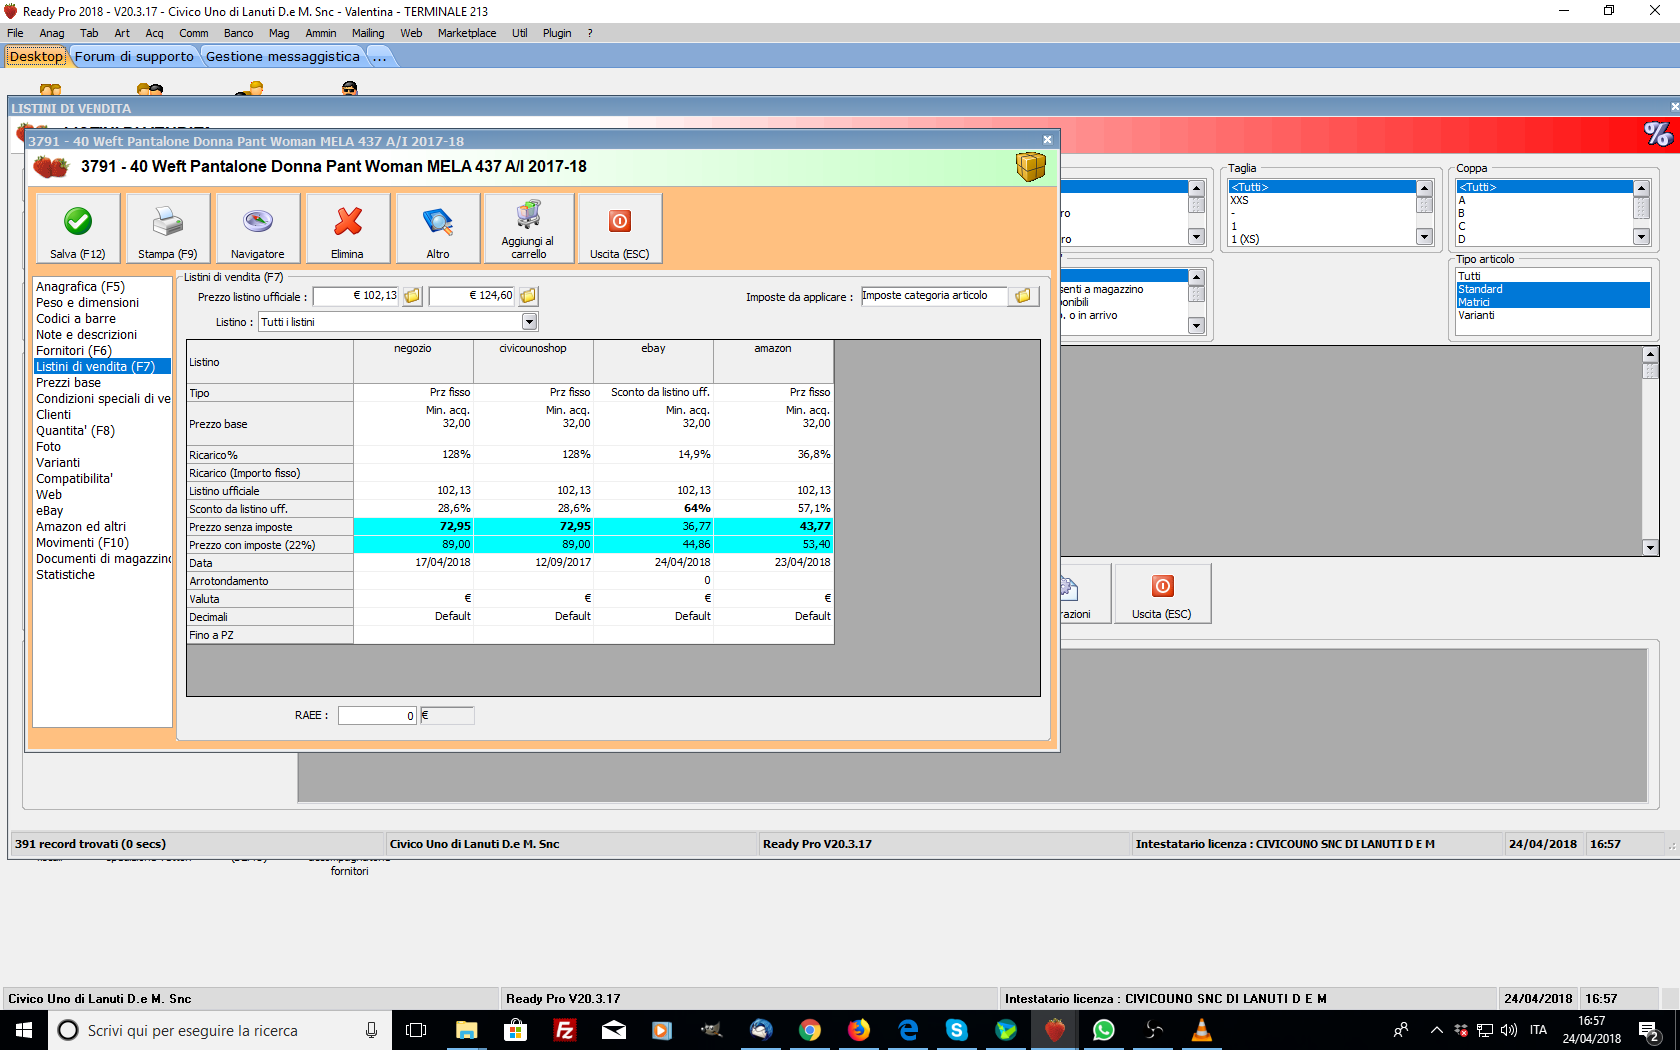This screenshot has width=1680, height=1050.
Task: Open the Altro options
Action: coord(438,229)
